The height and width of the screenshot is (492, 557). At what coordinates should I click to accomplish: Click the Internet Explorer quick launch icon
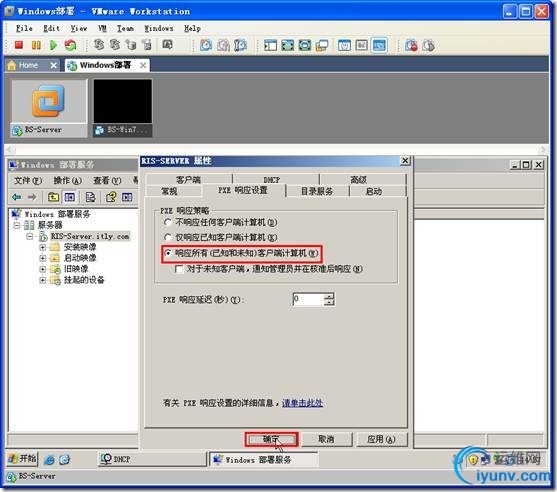[x=49, y=460]
